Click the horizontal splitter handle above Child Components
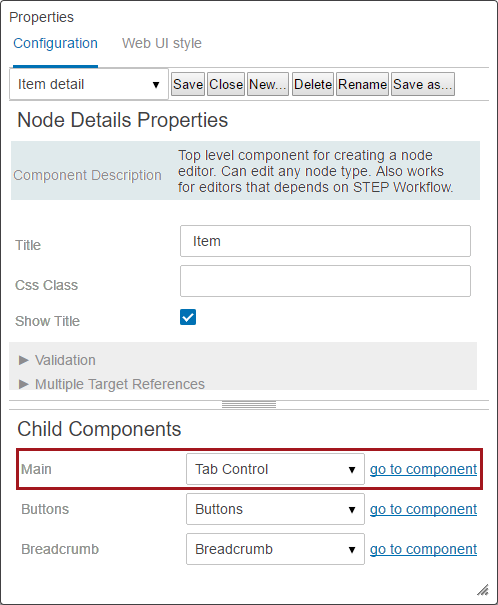Image resolution: width=498 pixels, height=605 pixels. point(249,404)
